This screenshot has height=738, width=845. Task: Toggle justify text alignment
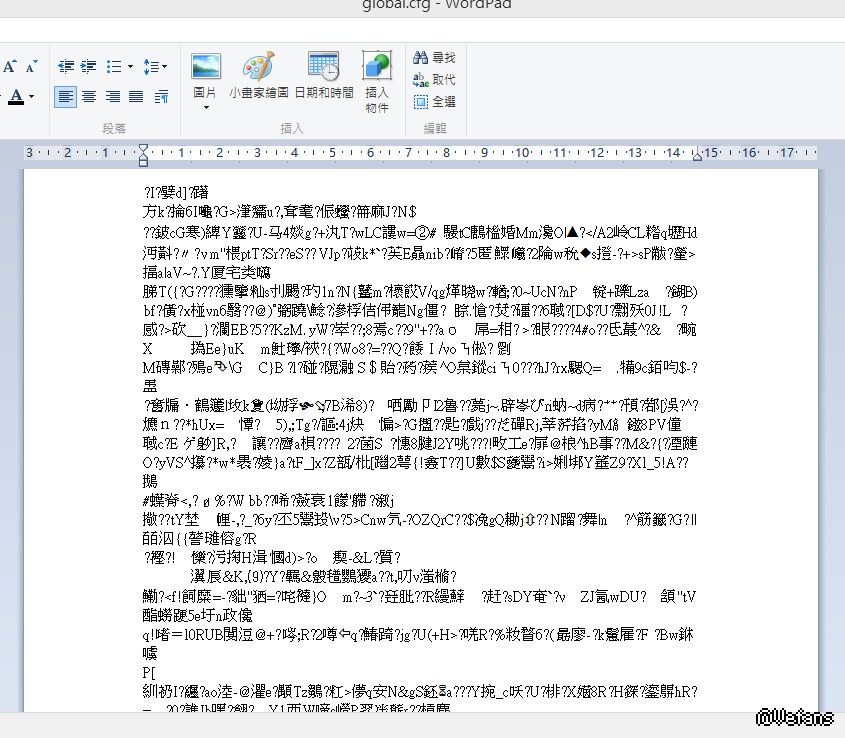point(136,96)
